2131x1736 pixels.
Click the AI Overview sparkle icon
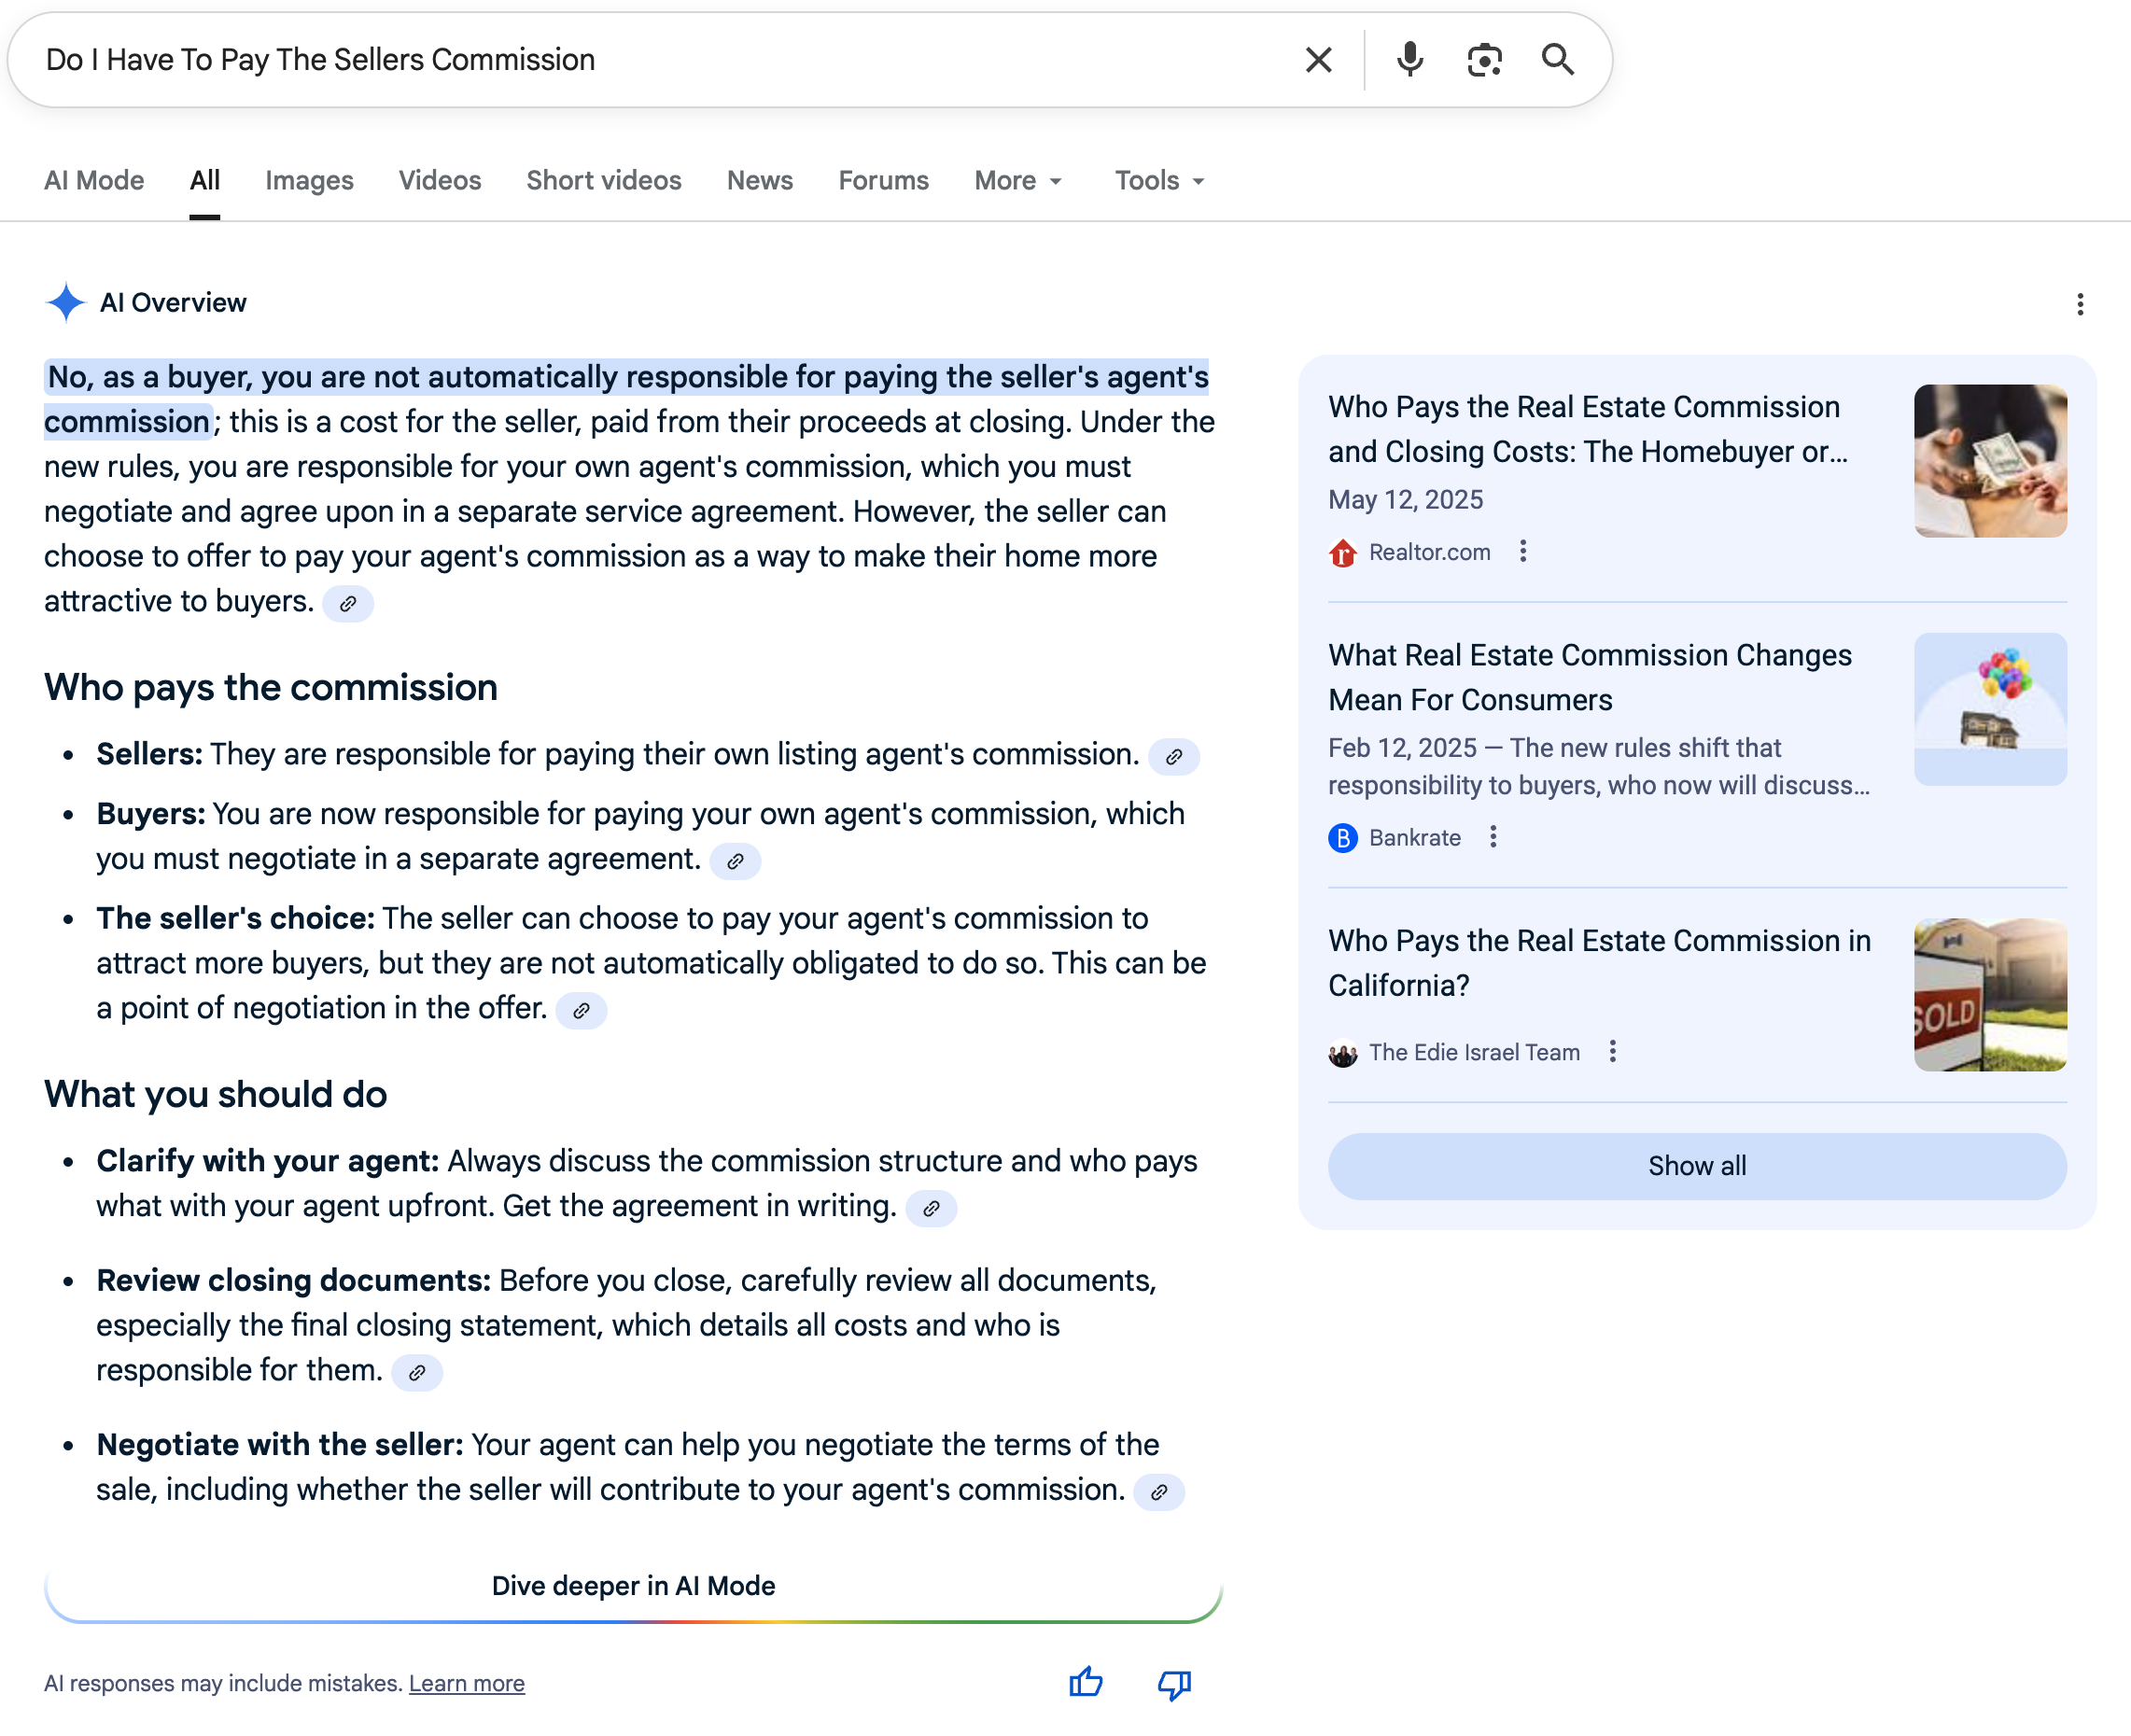tap(65, 302)
